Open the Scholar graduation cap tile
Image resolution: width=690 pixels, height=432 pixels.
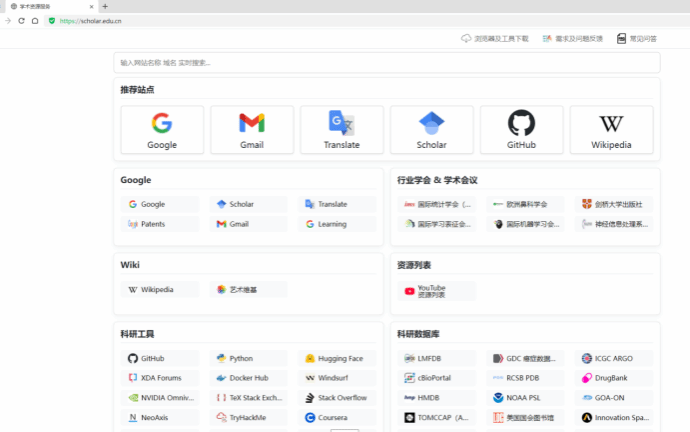click(x=431, y=130)
